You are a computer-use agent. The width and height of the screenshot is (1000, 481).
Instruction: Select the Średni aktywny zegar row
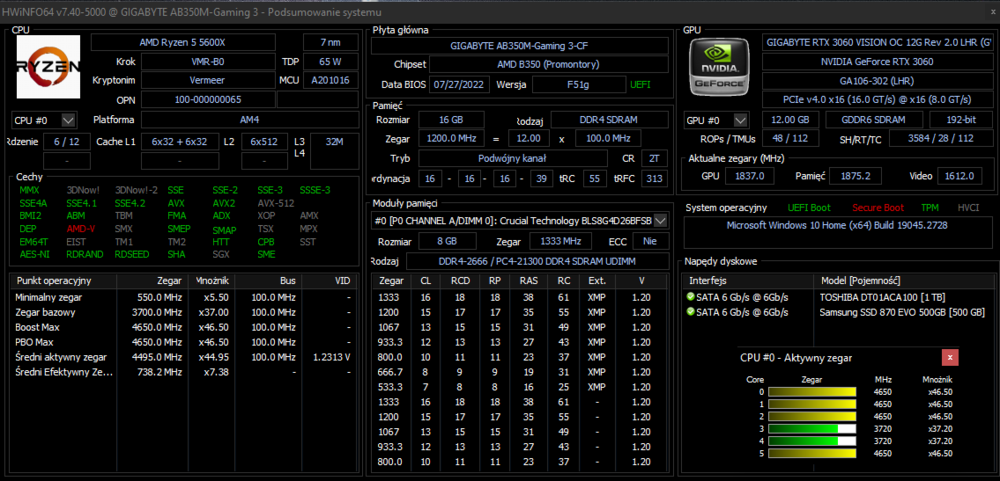184,357
